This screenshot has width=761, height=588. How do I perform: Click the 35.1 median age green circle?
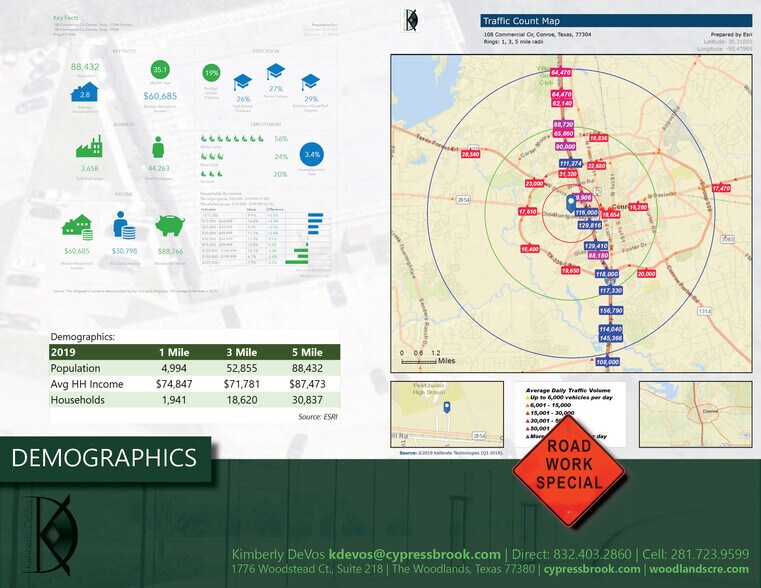tap(160, 70)
